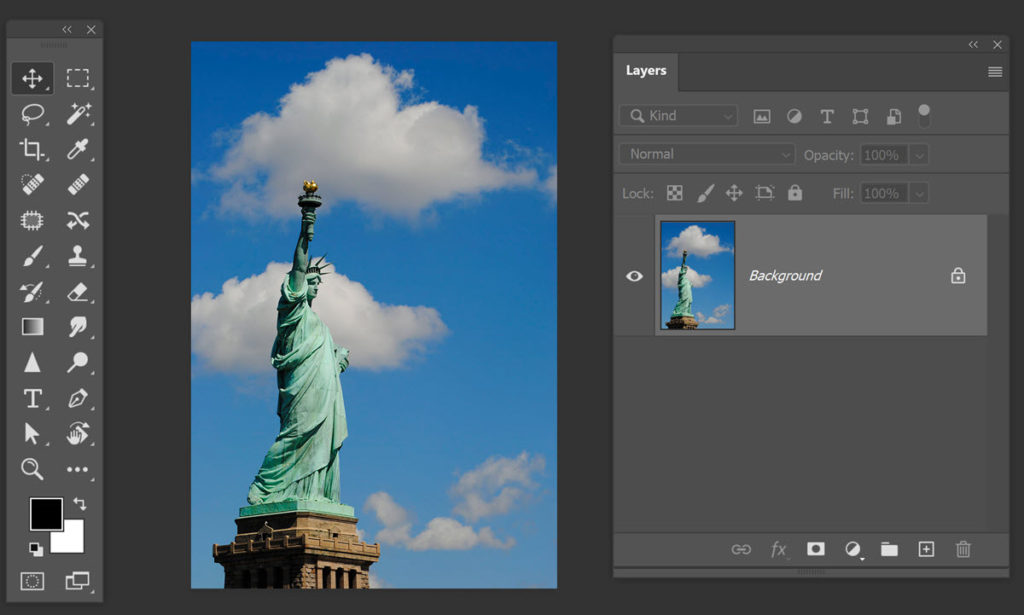Viewport: 1024px width, 615px height.
Task: Create a new layer
Action: 926,549
